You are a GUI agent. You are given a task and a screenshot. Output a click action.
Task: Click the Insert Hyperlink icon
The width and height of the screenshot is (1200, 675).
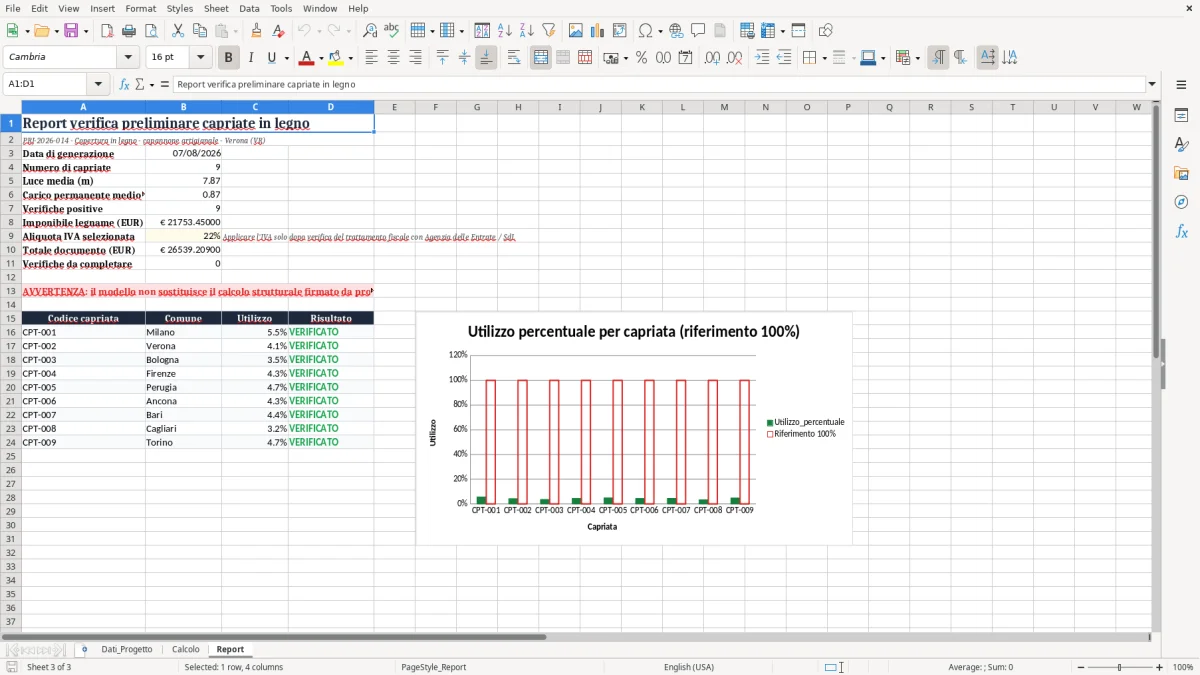(x=676, y=31)
